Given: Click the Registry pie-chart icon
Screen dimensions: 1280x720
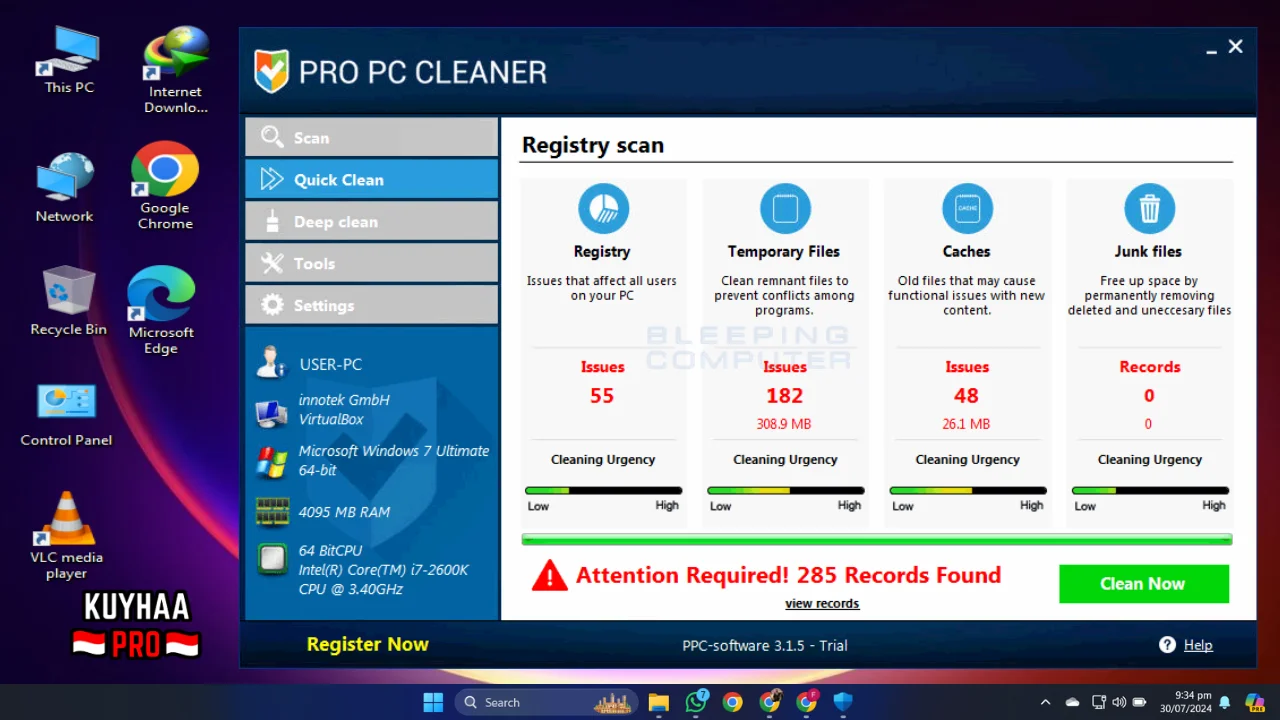Looking at the screenshot, I should pyautogui.click(x=603, y=209).
